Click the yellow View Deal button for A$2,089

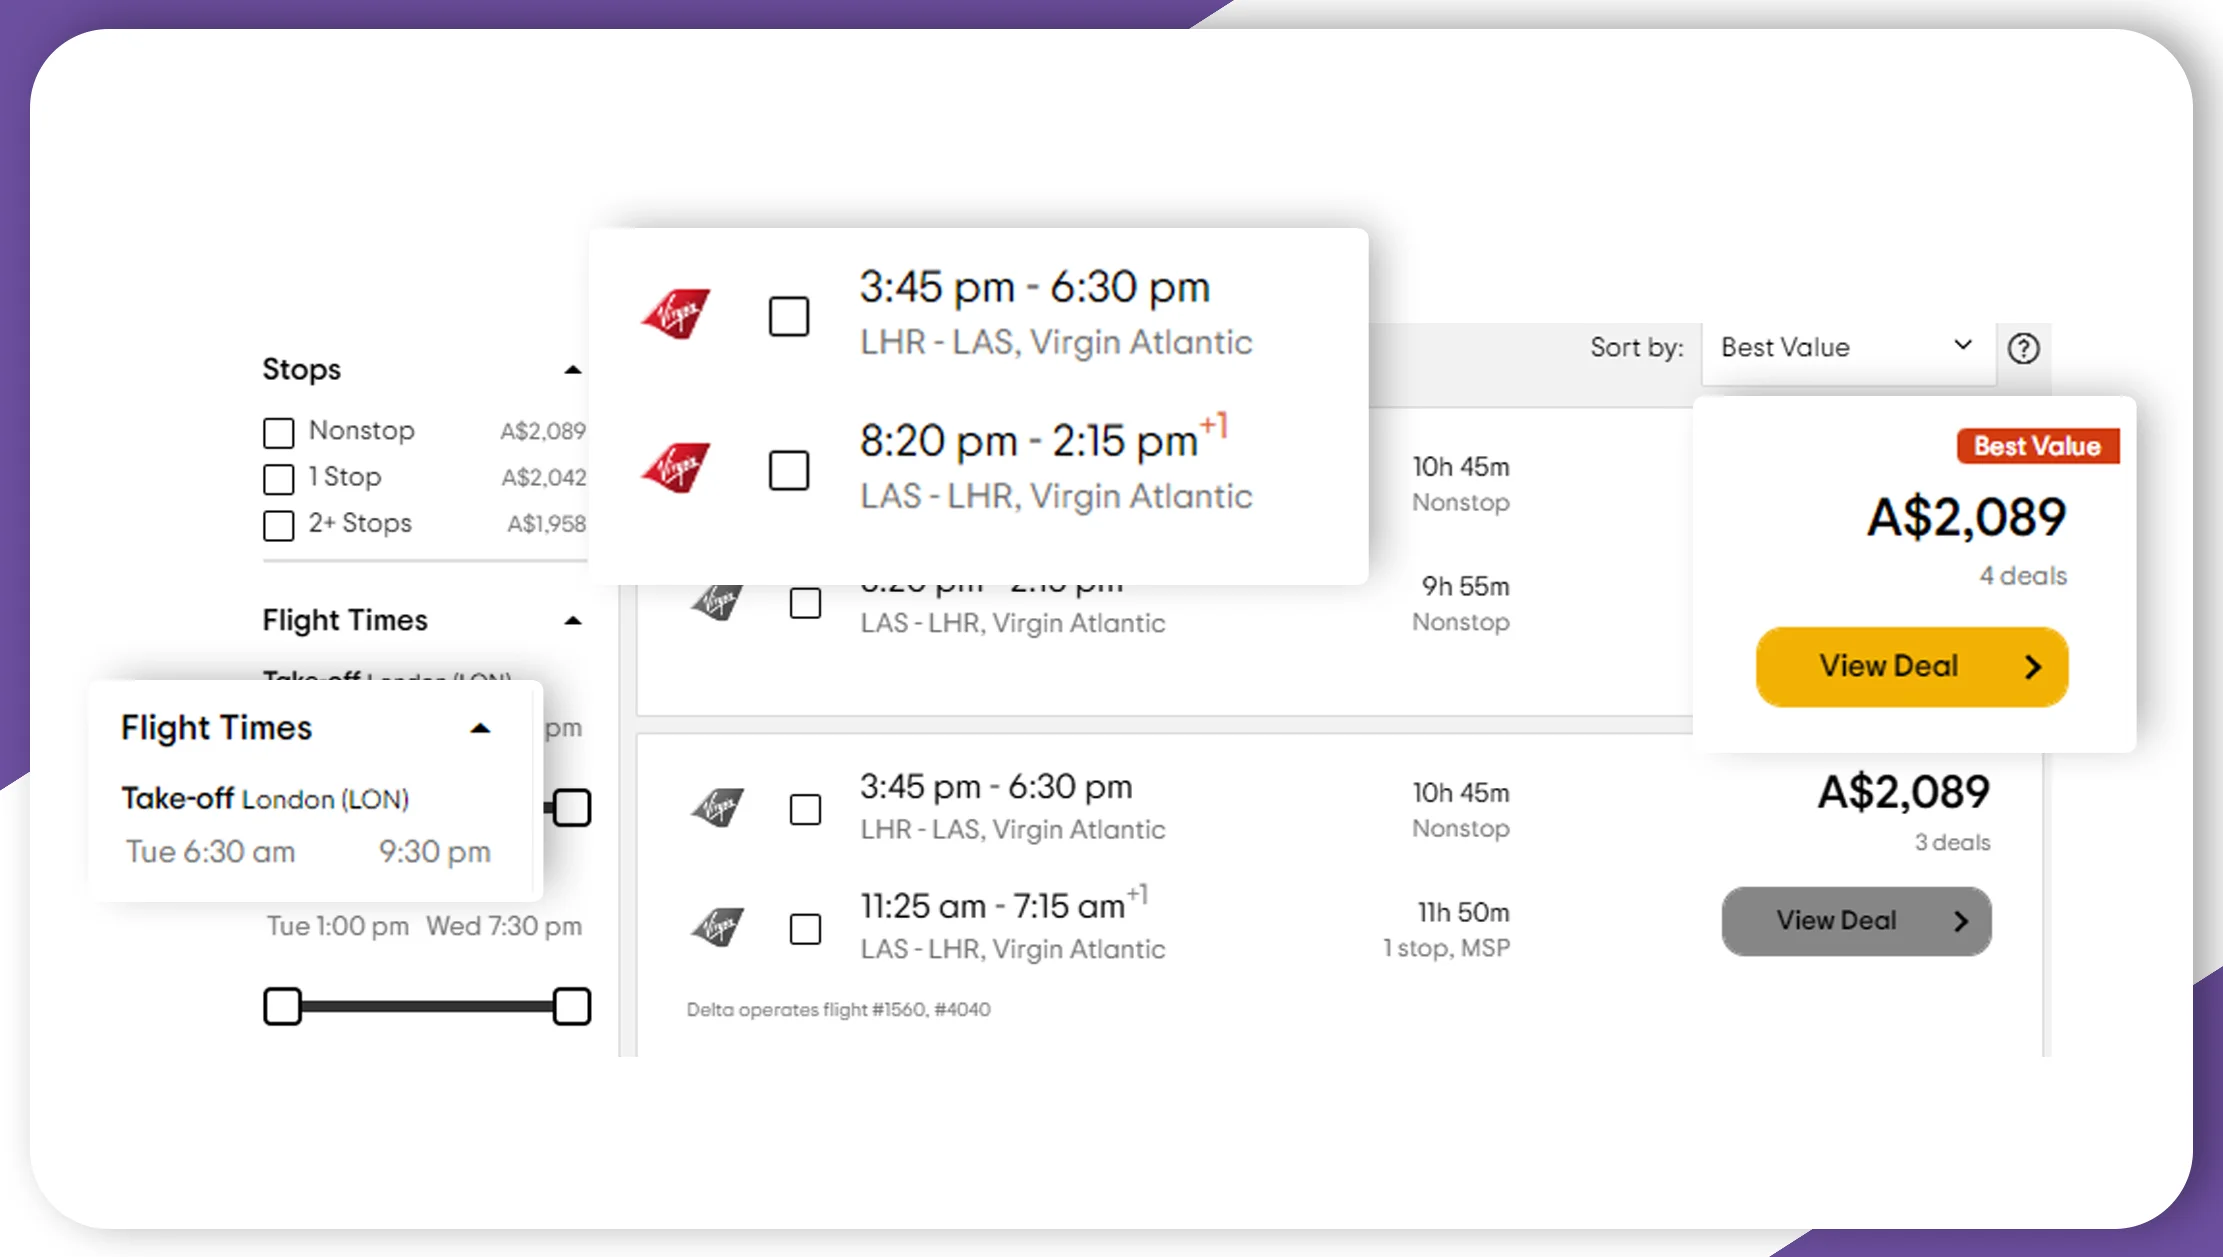(1911, 666)
